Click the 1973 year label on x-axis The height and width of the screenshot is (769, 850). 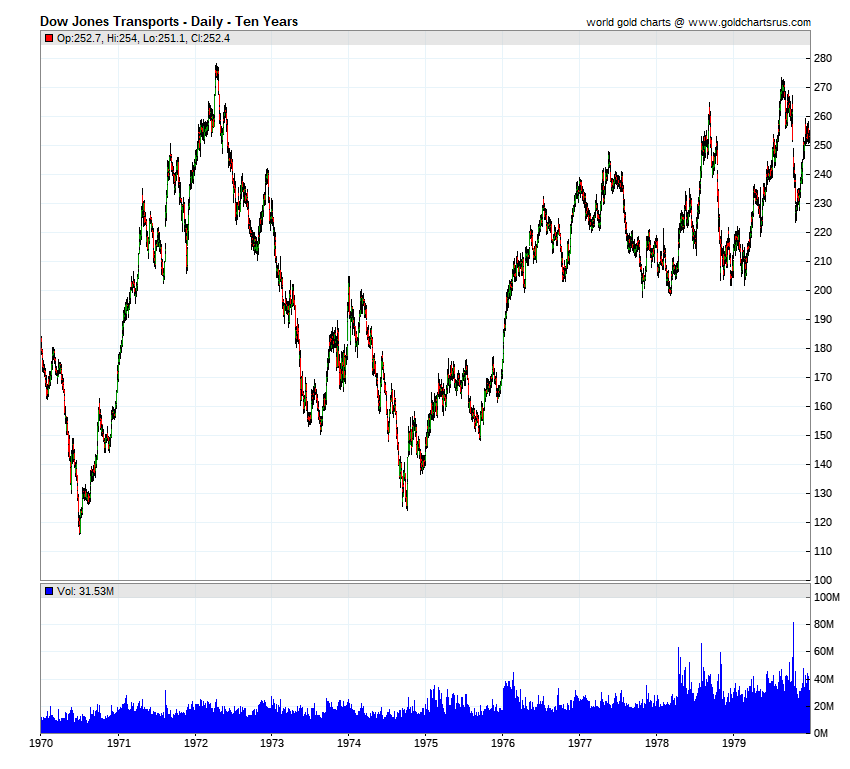pos(272,743)
